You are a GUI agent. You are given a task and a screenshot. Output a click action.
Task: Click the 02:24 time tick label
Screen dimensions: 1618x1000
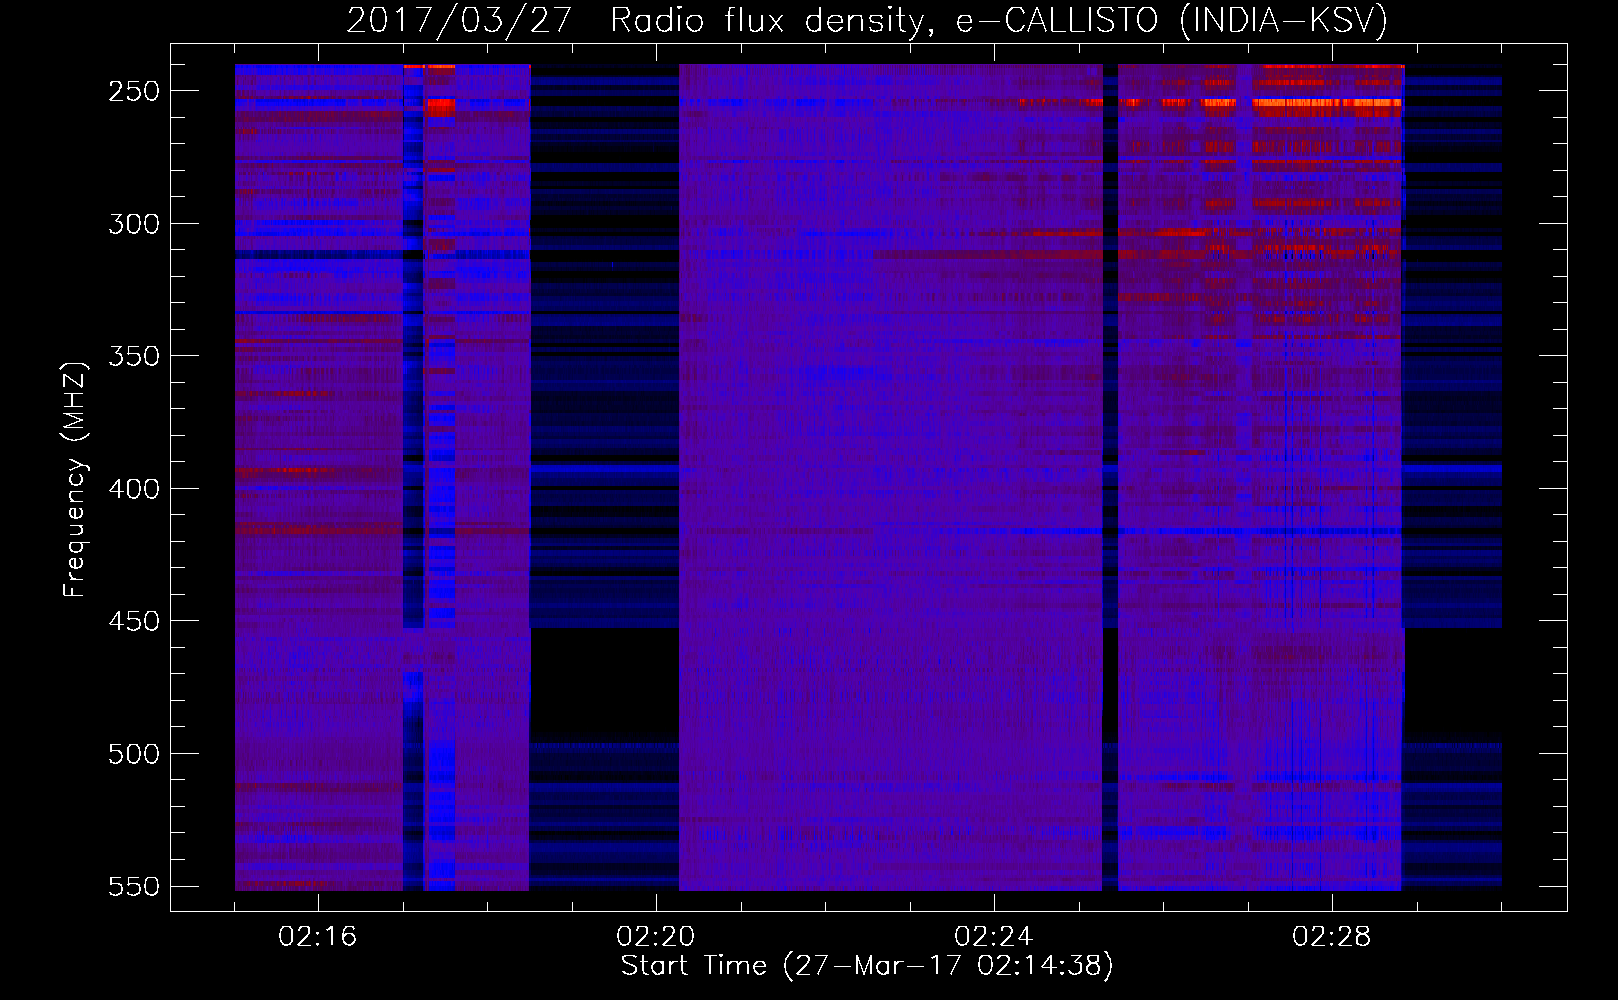pos(994,937)
